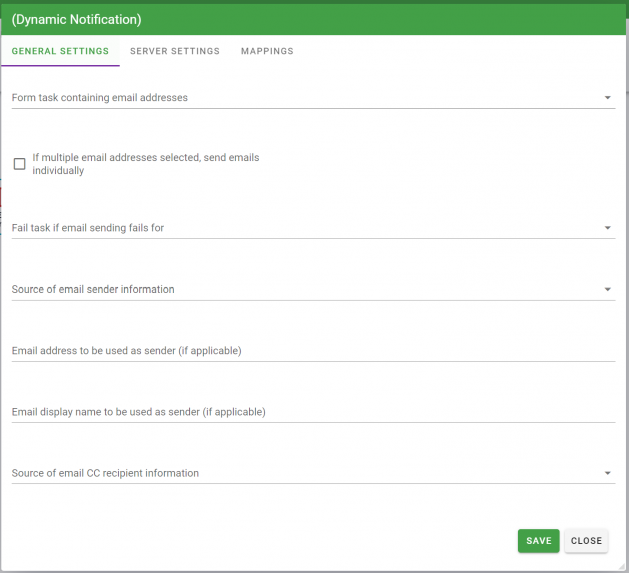Screen dimensions: 629x573
Task: Click arrow icon beside Source of email sender
Action: (608, 290)
